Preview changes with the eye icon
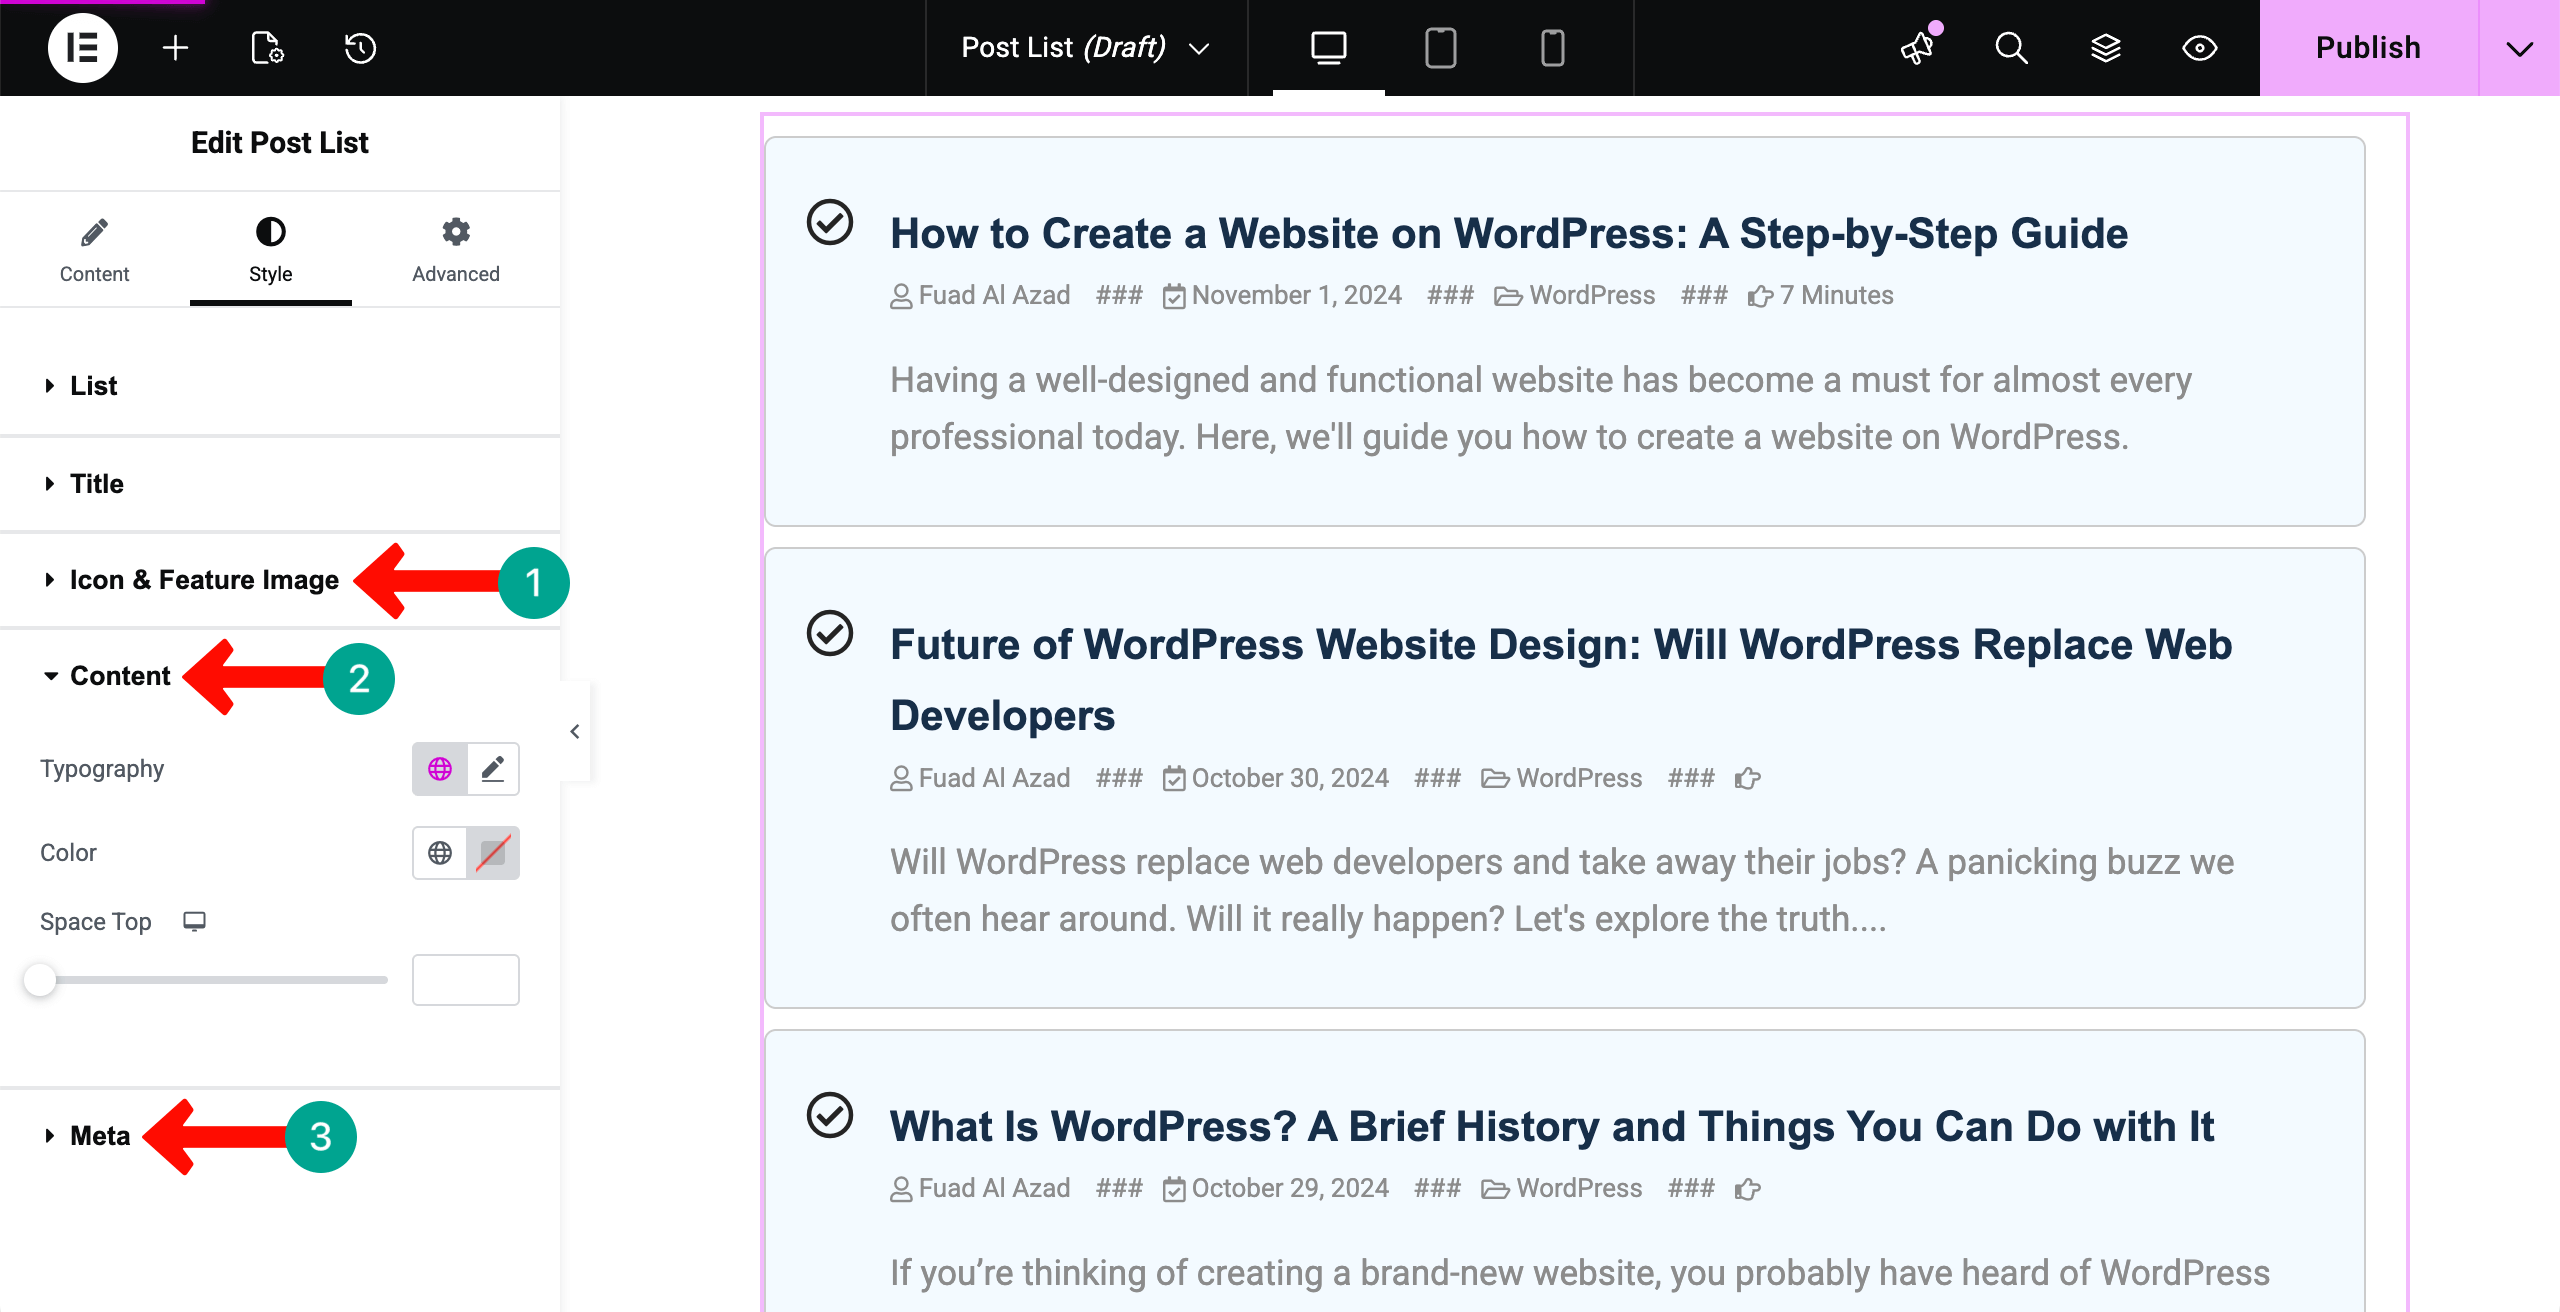The height and width of the screenshot is (1312, 2560). click(2199, 47)
